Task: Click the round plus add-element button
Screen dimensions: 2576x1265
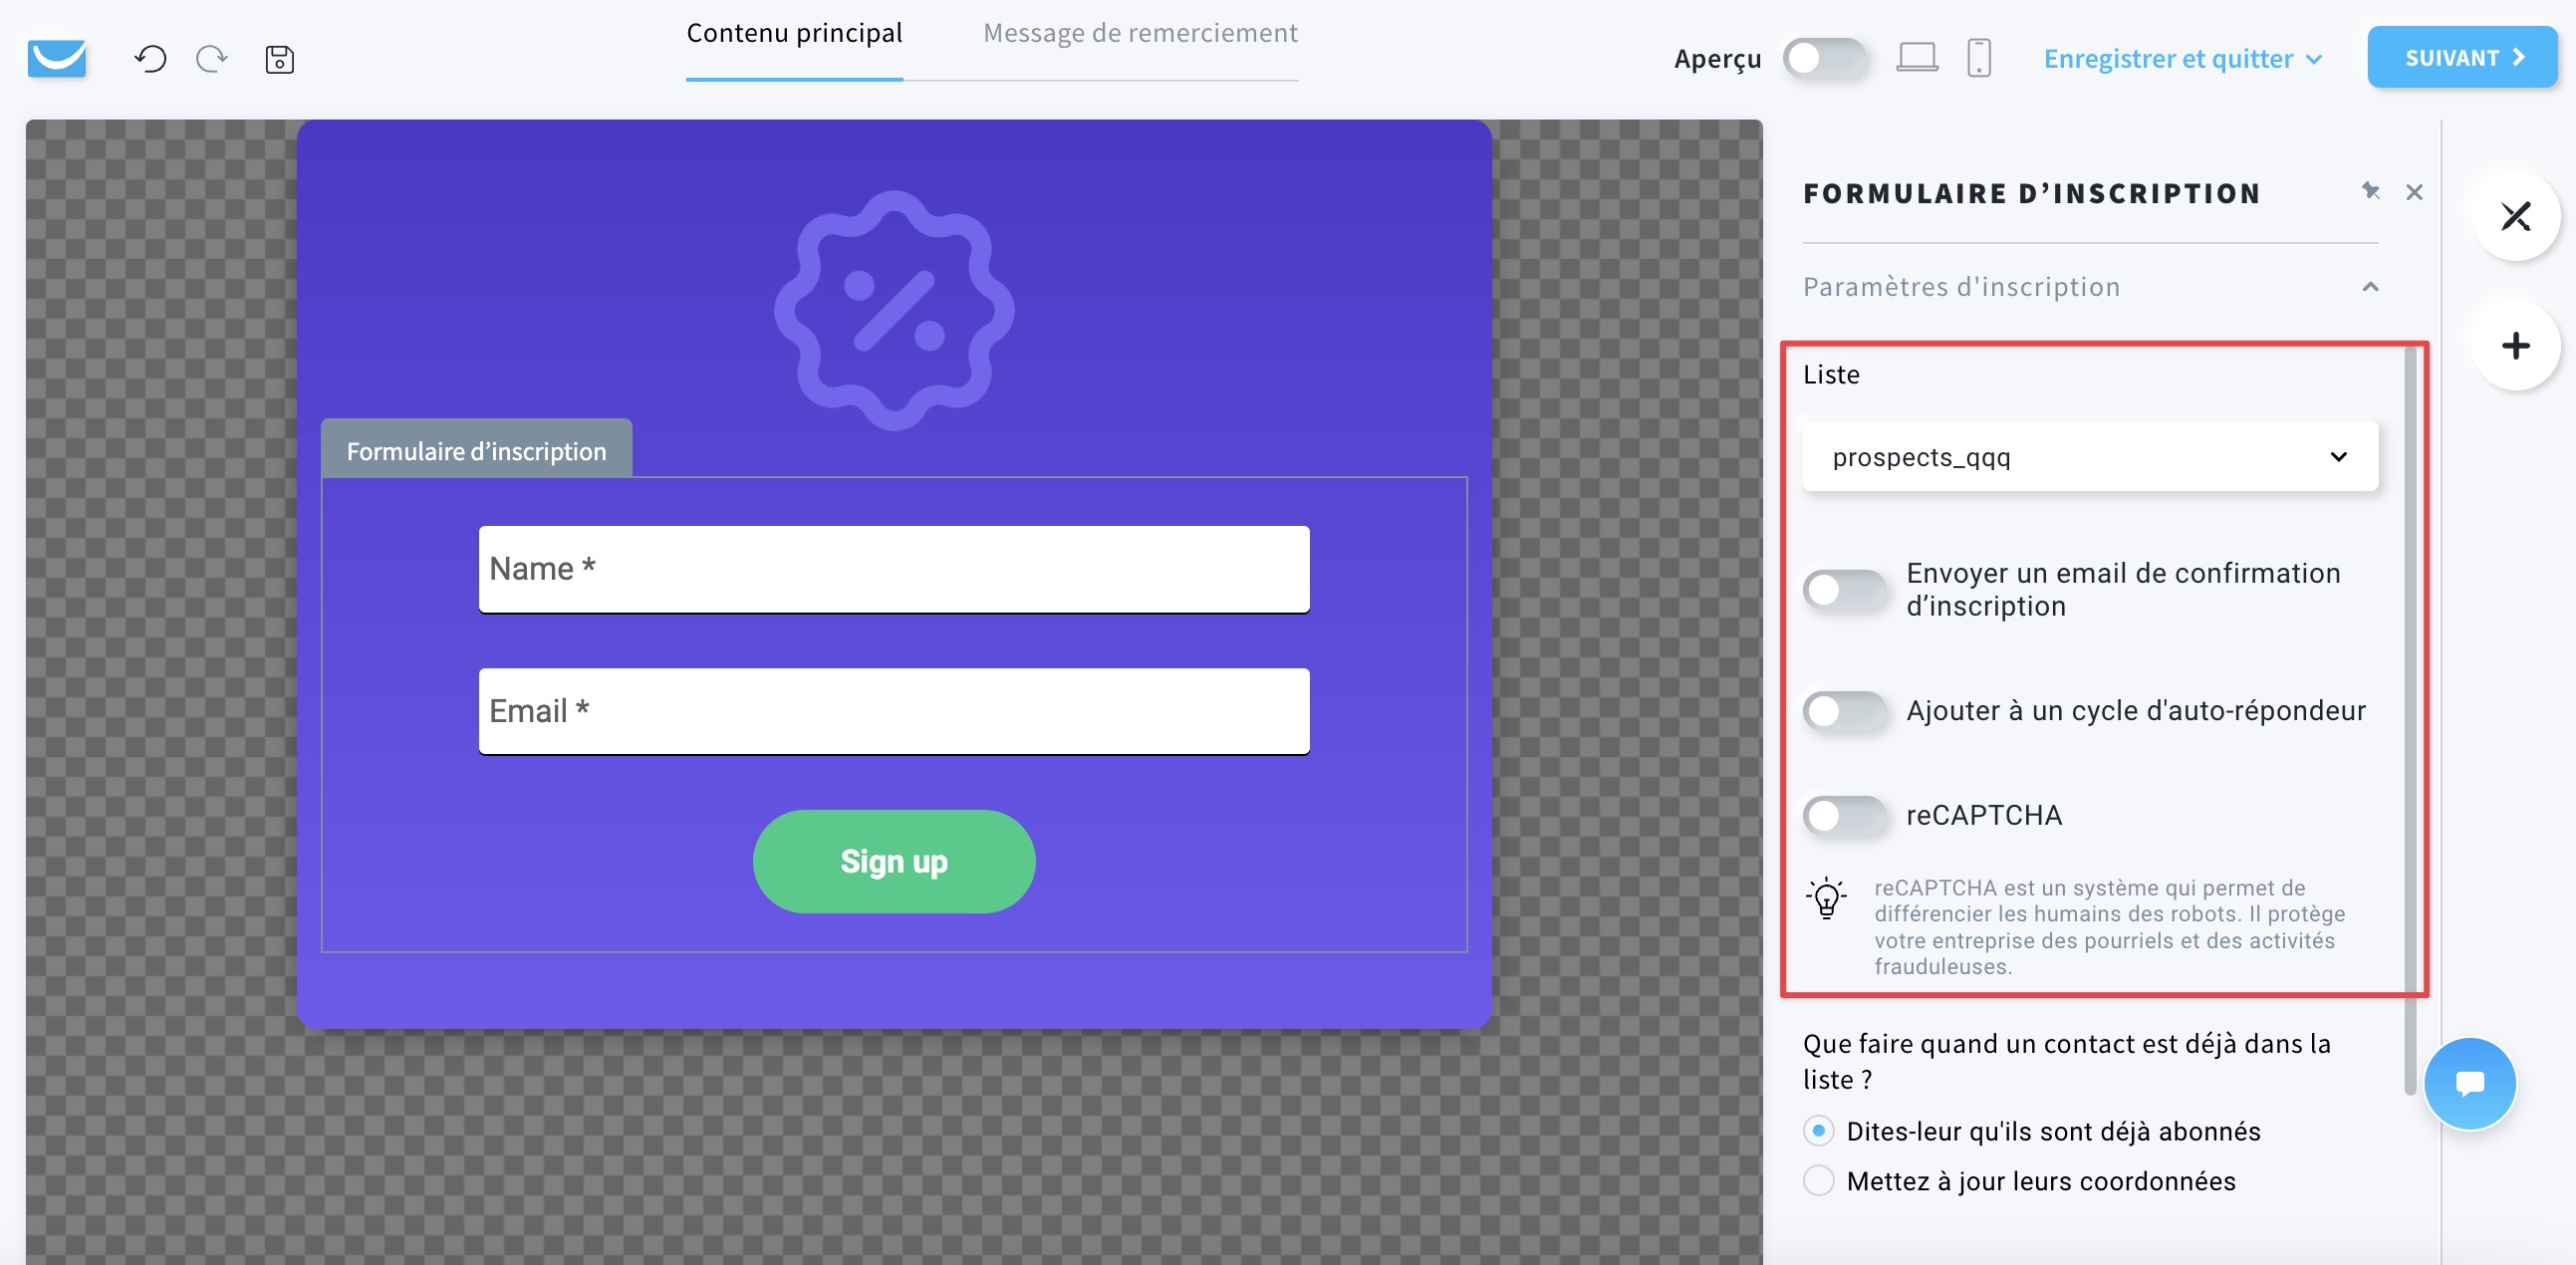Action: coord(2515,346)
